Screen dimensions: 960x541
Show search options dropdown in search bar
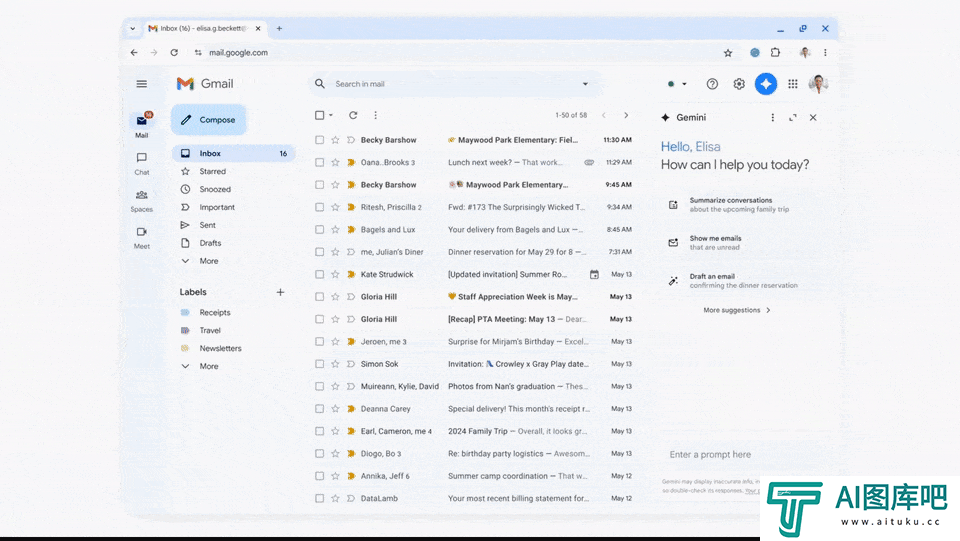[585, 84]
